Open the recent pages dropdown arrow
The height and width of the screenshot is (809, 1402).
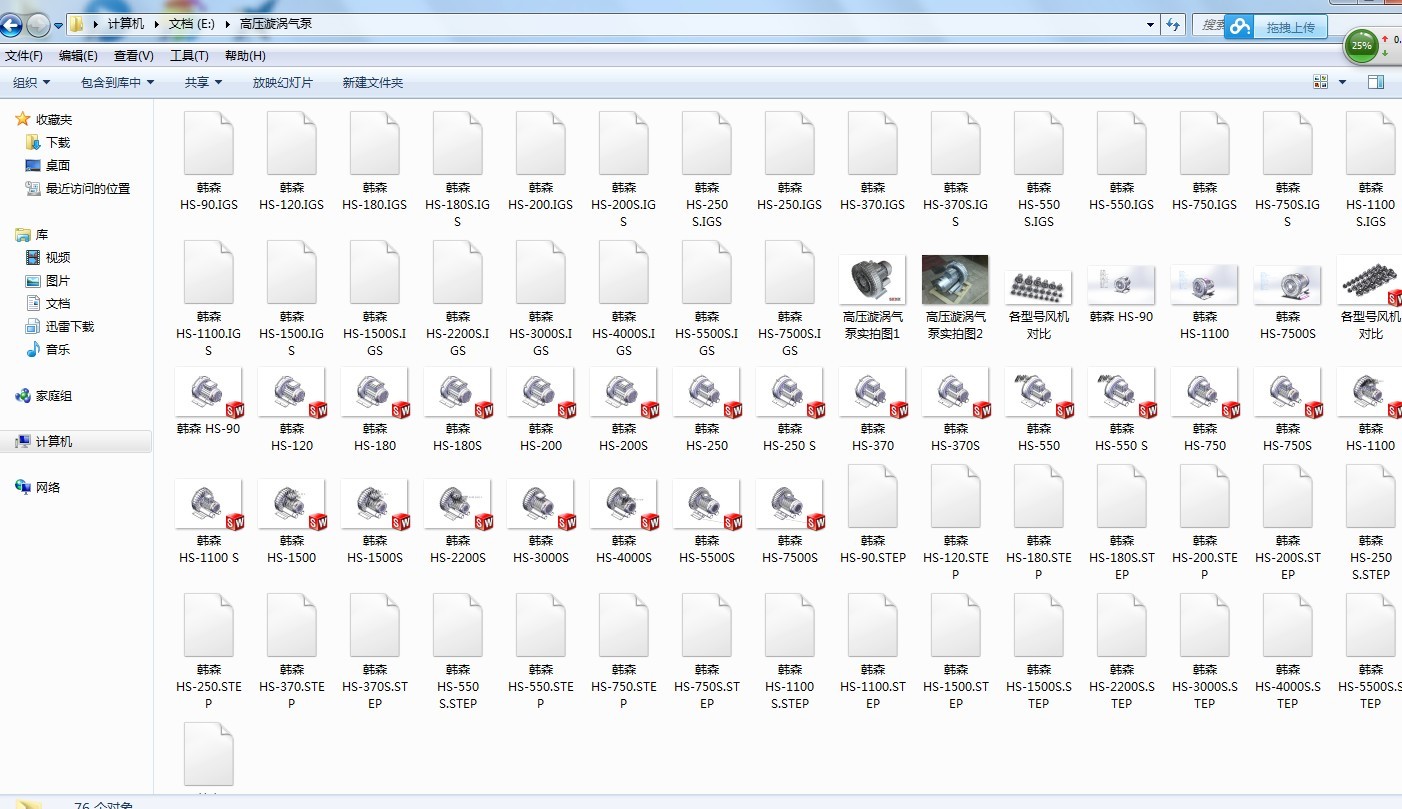tap(59, 25)
